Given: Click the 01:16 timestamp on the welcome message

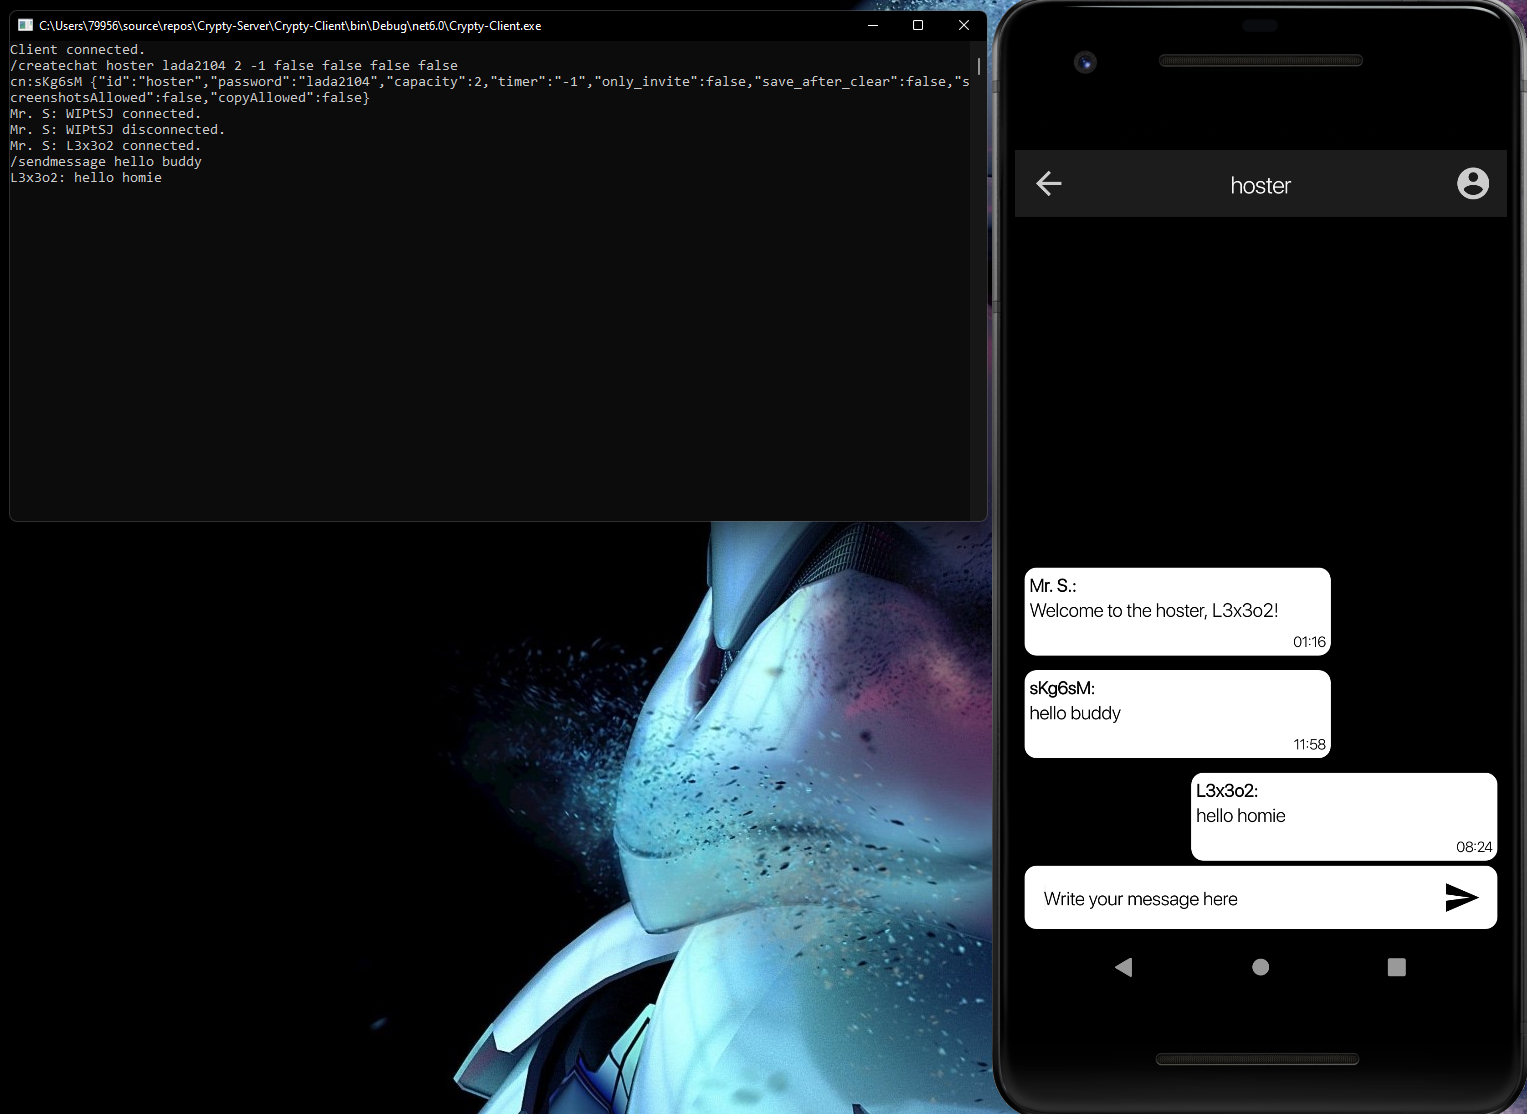Looking at the screenshot, I should coord(1308,641).
